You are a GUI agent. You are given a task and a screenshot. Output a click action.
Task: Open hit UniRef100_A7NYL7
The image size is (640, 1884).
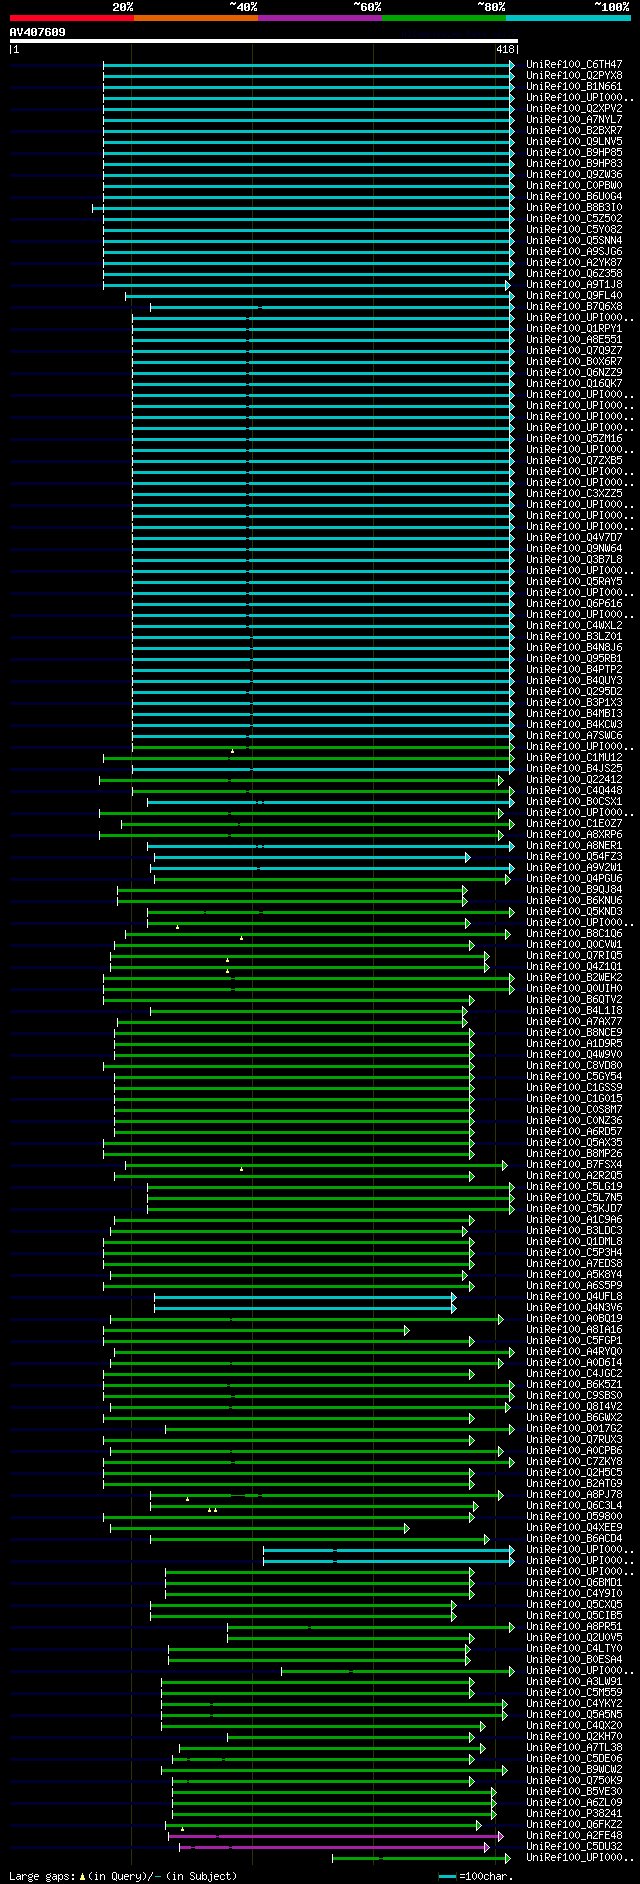574,119
